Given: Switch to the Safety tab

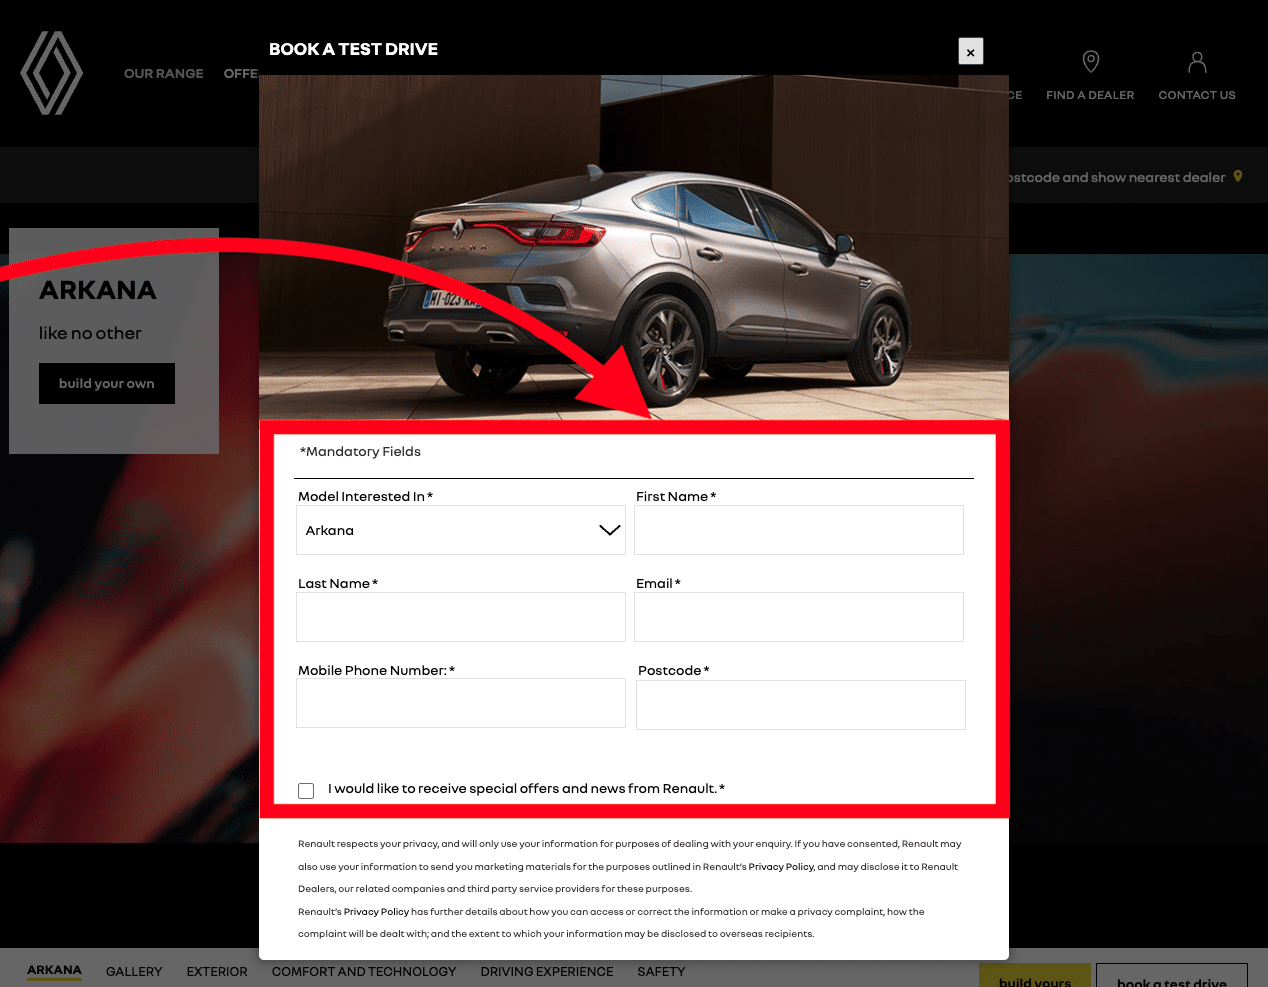Looking at the screenshot, I should (661, 971).
